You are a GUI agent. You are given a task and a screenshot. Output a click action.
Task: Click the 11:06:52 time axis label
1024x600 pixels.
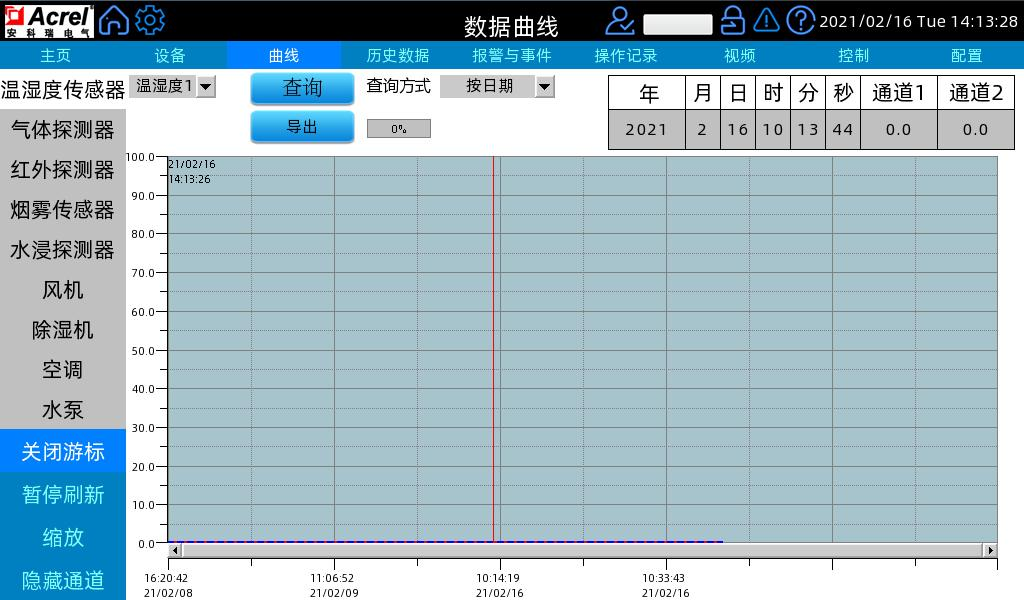coord(332,578)
